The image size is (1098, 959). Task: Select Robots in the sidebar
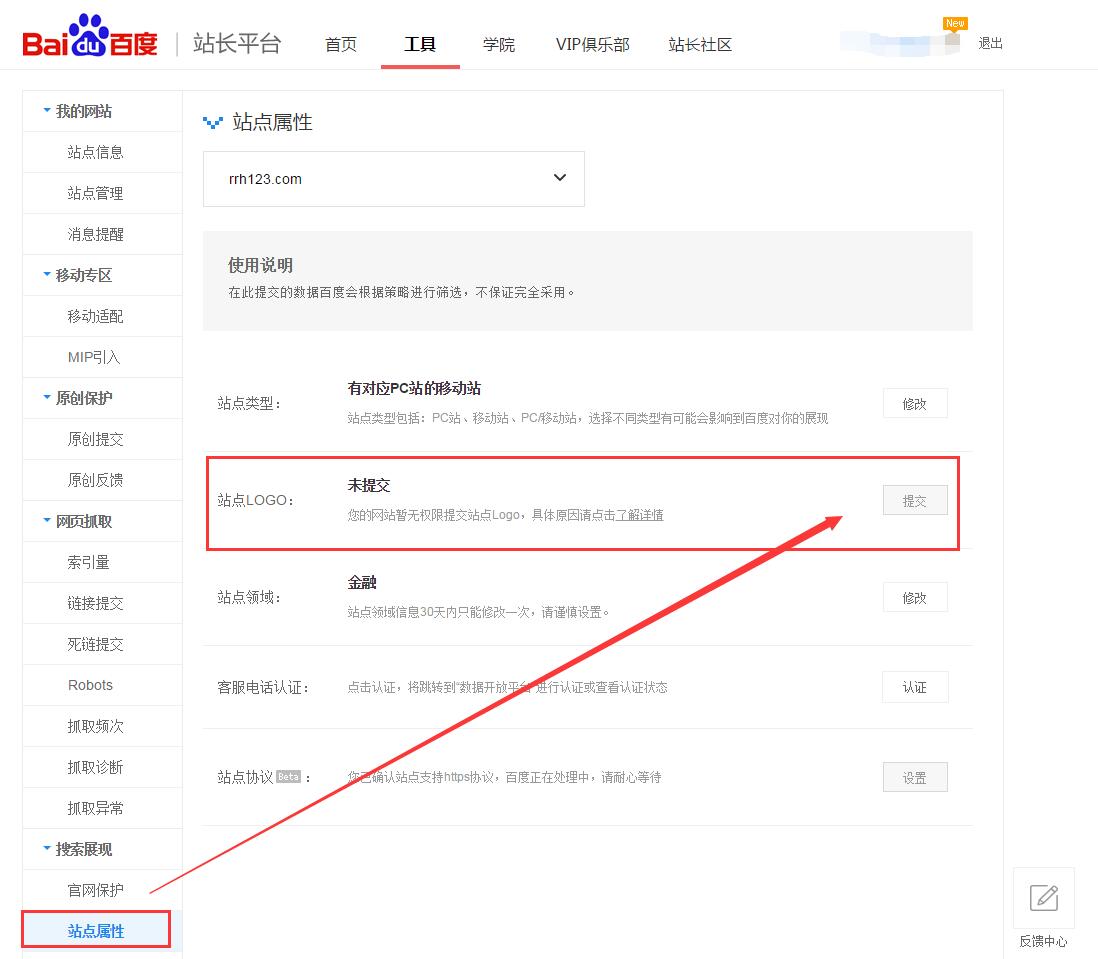pos(90,685)
